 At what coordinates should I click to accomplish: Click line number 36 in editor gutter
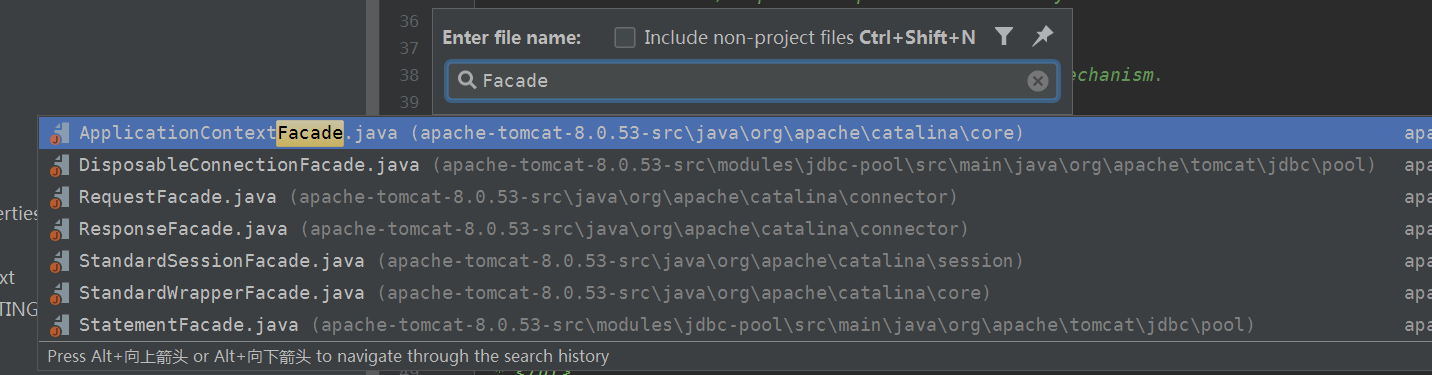[x=408, y=21]
